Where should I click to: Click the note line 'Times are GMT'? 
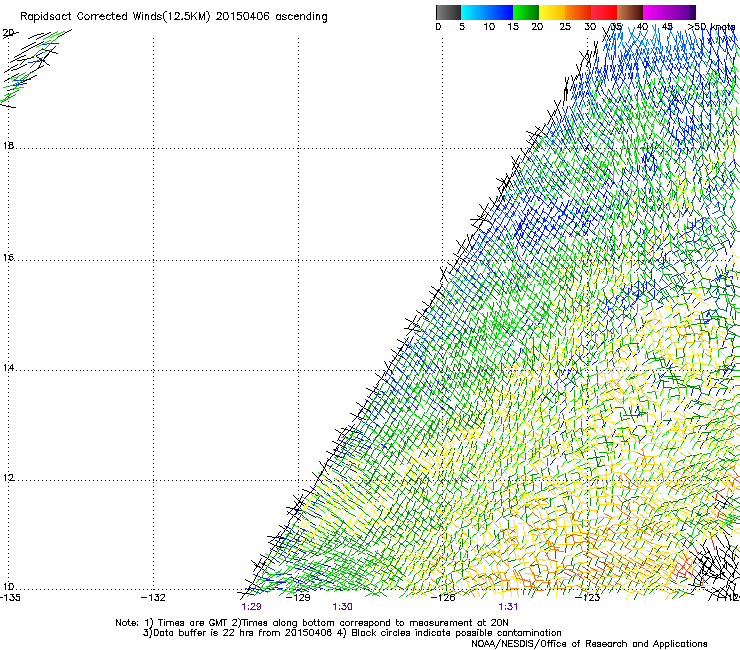(x=192, y=623)
